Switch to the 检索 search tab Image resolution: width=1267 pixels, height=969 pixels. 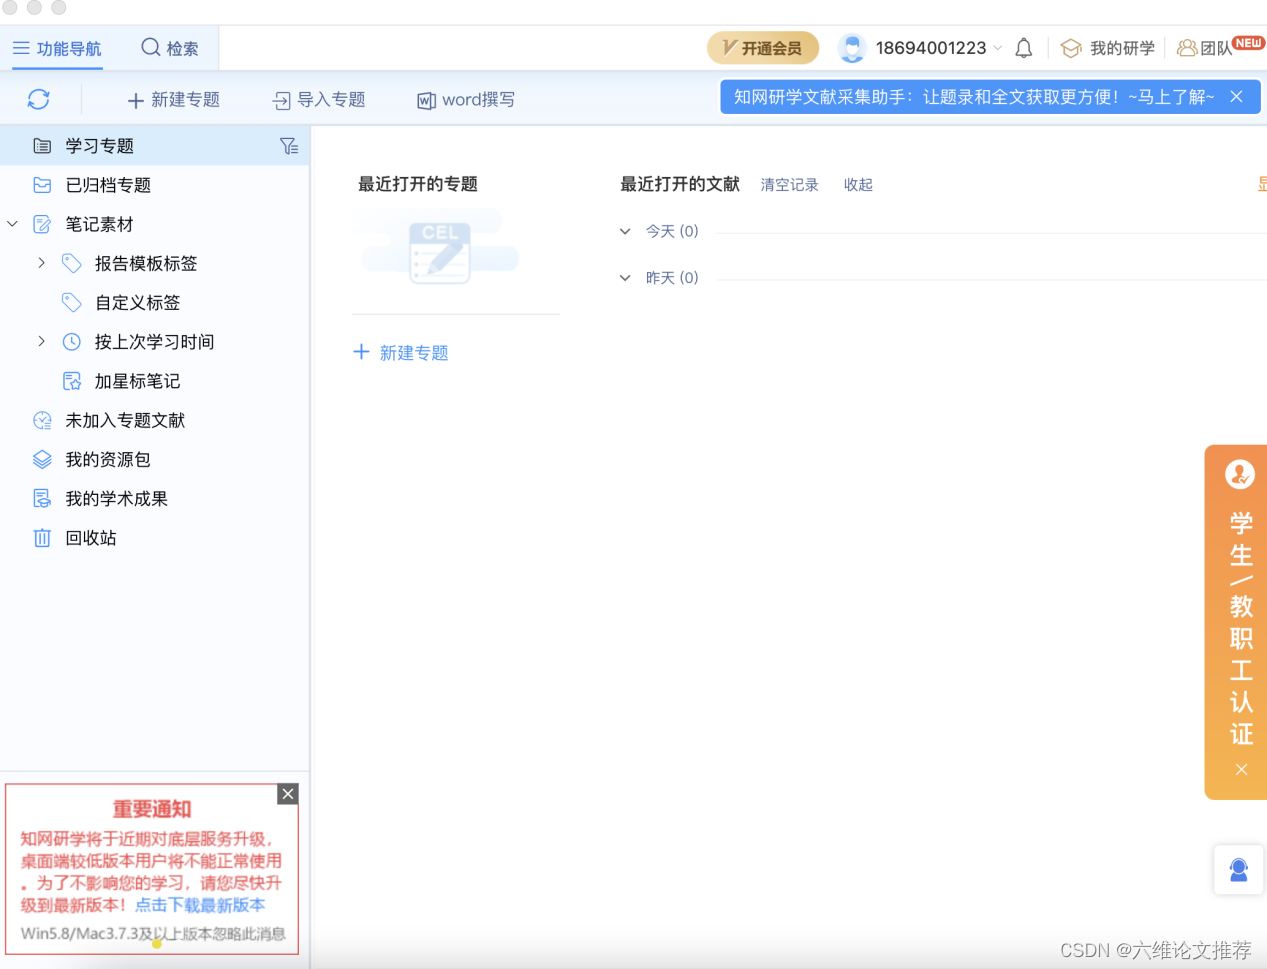point(170,48)
